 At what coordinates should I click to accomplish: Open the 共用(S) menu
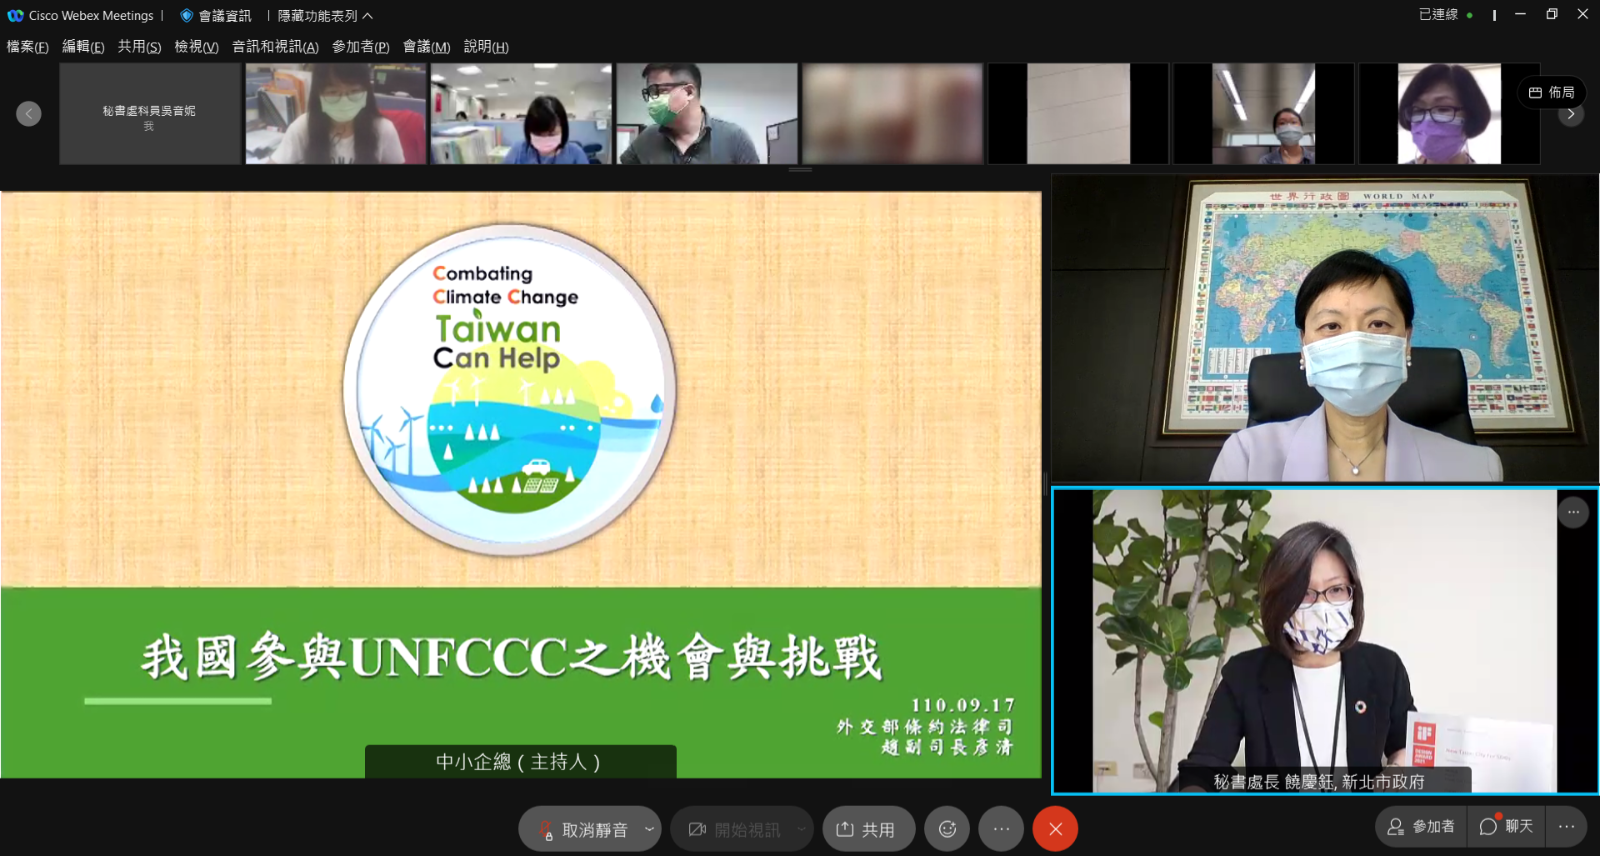139,47
